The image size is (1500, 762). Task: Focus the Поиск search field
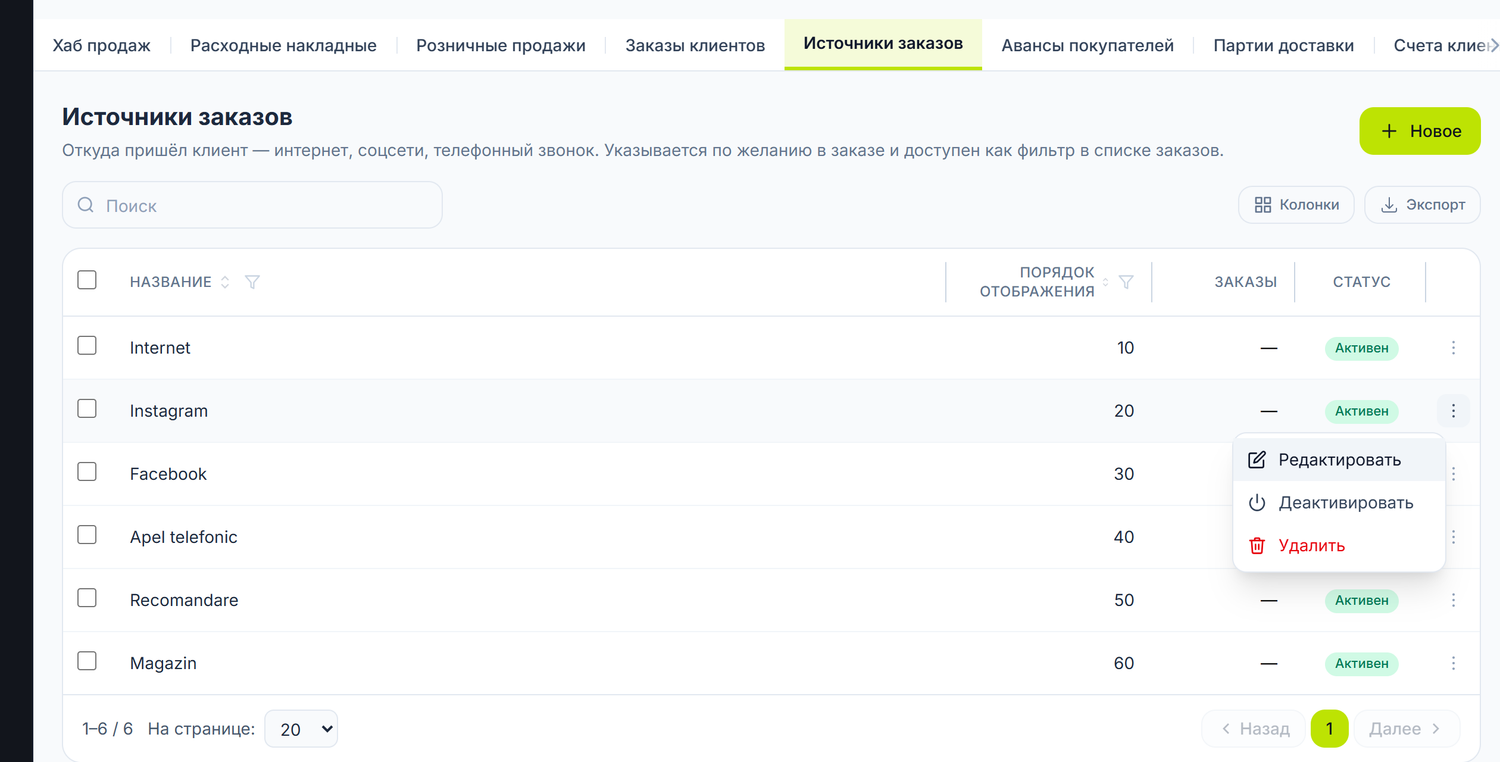click(x=252, y=205)
